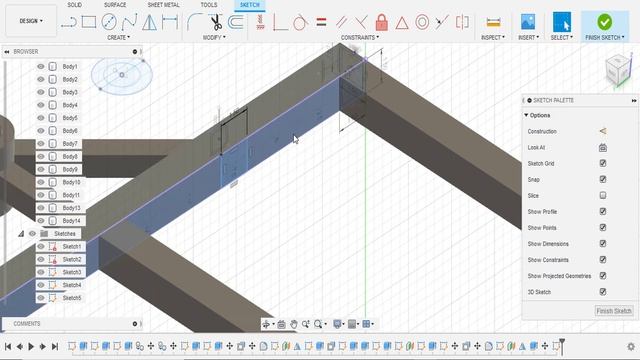Open the DESIGN workspace dropdown
Screen dimensions: 640x360
point(31,21)
